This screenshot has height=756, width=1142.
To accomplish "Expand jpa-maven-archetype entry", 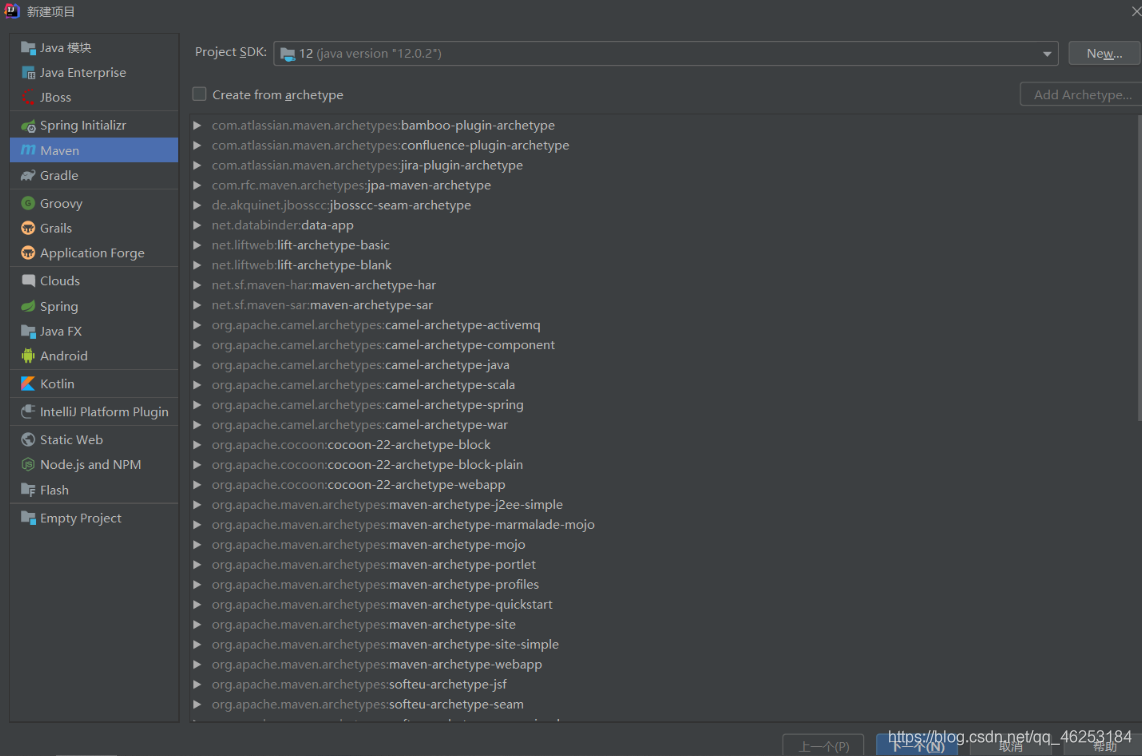I will point(197,186).
